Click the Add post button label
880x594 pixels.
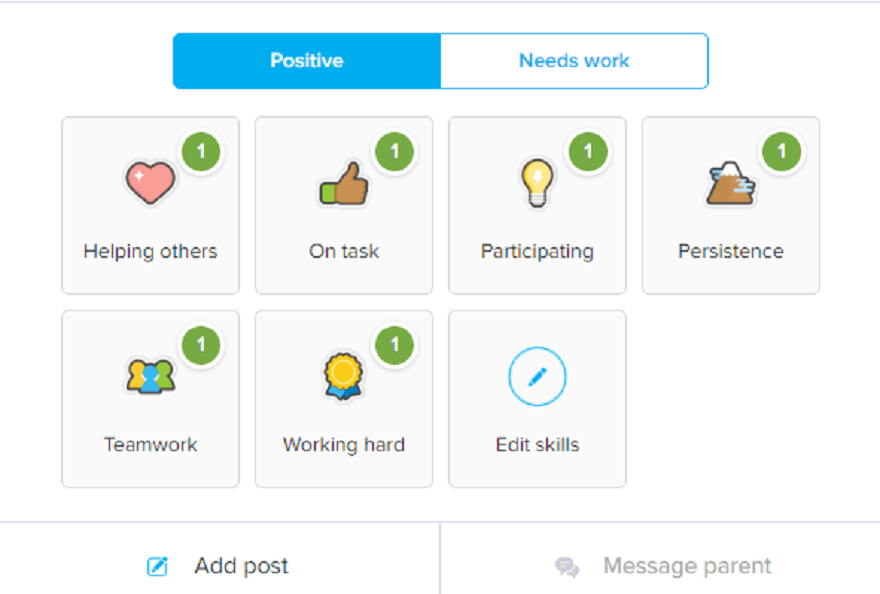tap(241, 566)
